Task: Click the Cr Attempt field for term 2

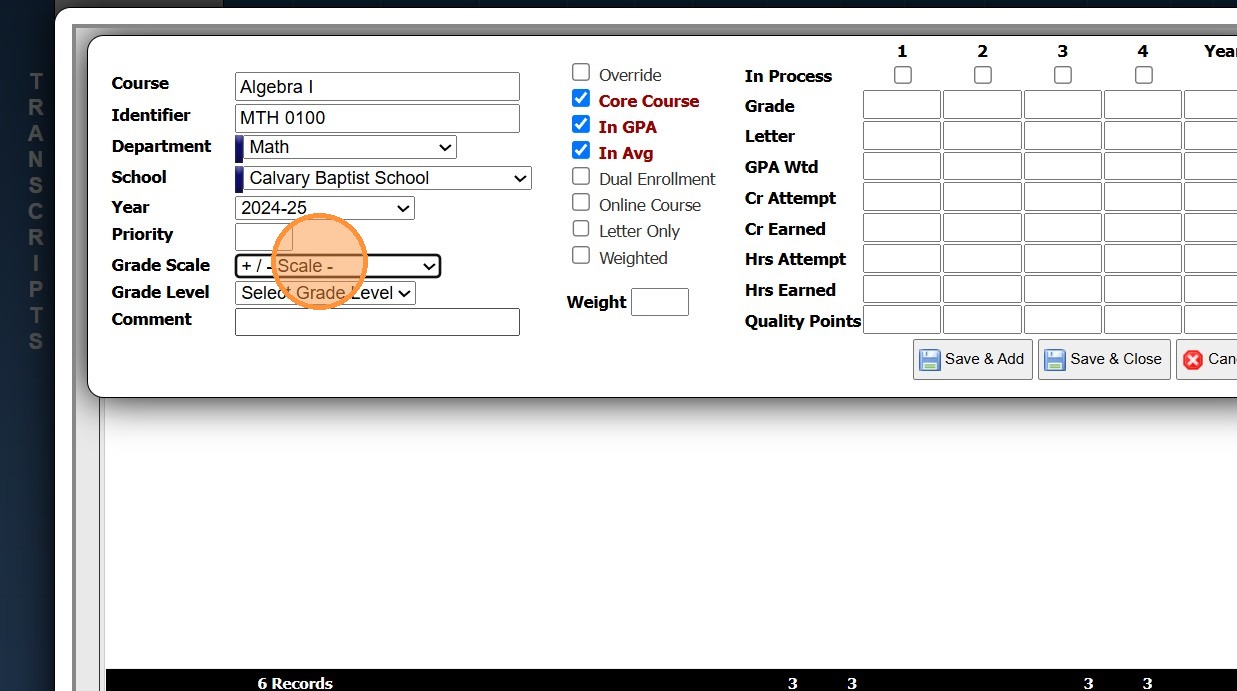Action: [982, 197]
